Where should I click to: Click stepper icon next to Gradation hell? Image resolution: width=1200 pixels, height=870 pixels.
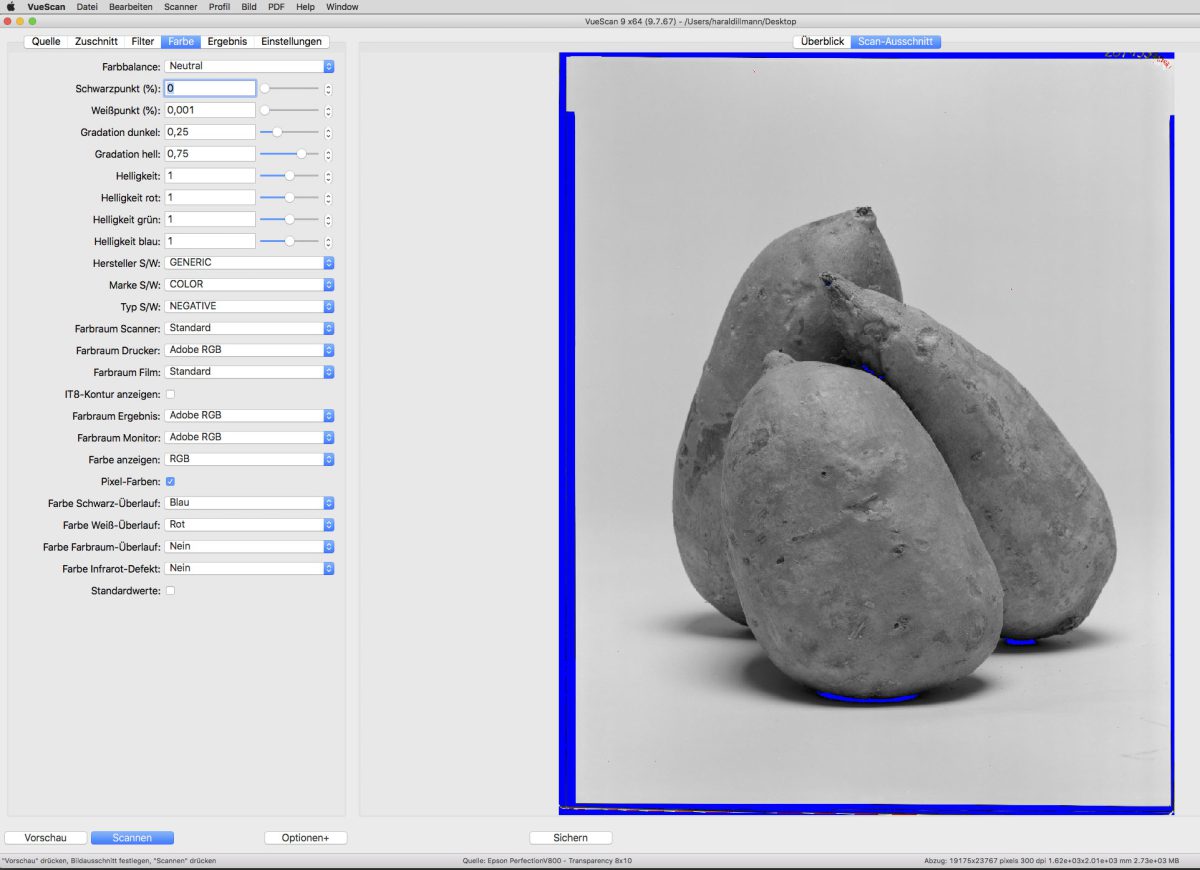pos(328,154)
